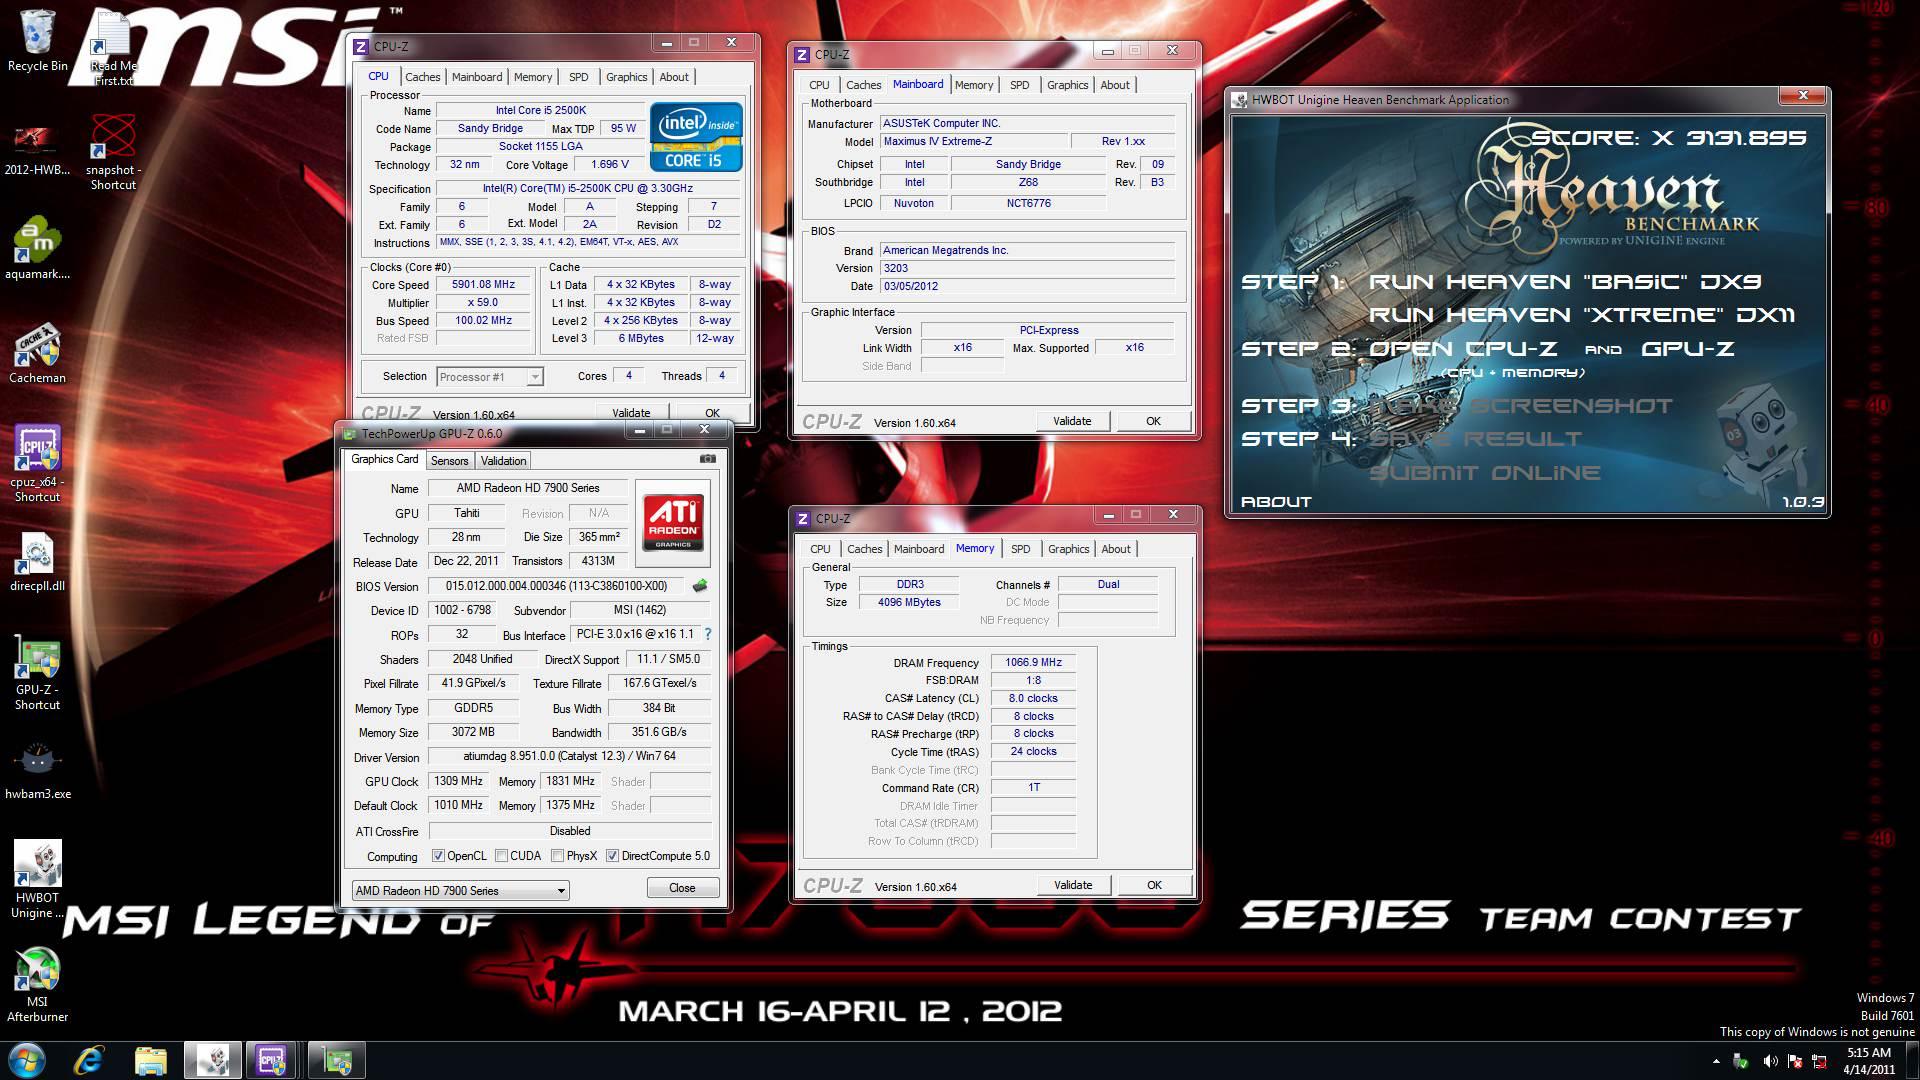The image size is (1920, 1080).
Task: Toggle the DirectCompute 5.0 checkbox
Action: pyautogui.click(x=612, y=856)
